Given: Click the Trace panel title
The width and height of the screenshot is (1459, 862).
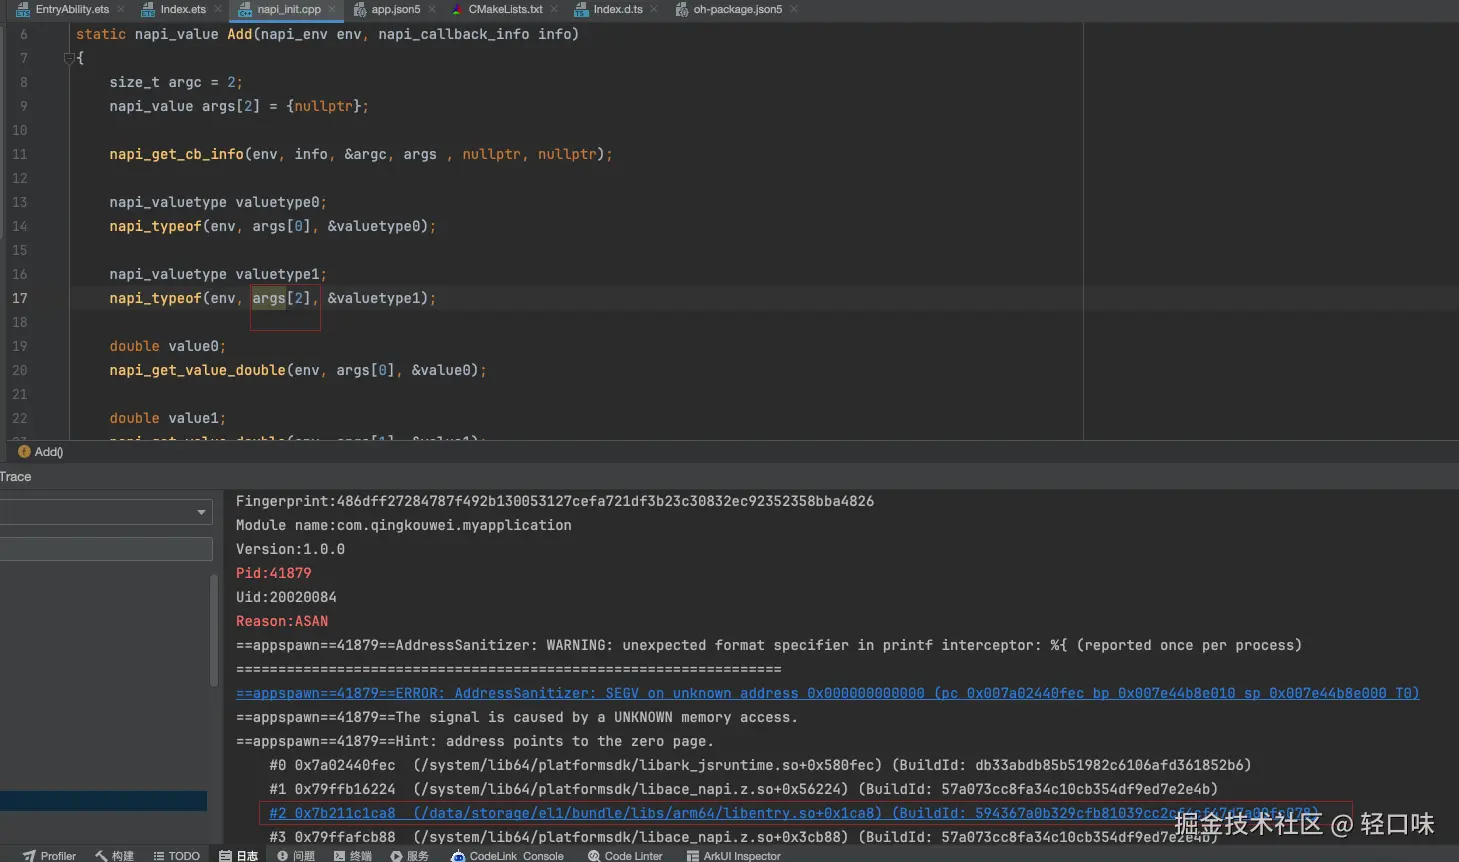Looking at the screenshot, I should point(16,477).
